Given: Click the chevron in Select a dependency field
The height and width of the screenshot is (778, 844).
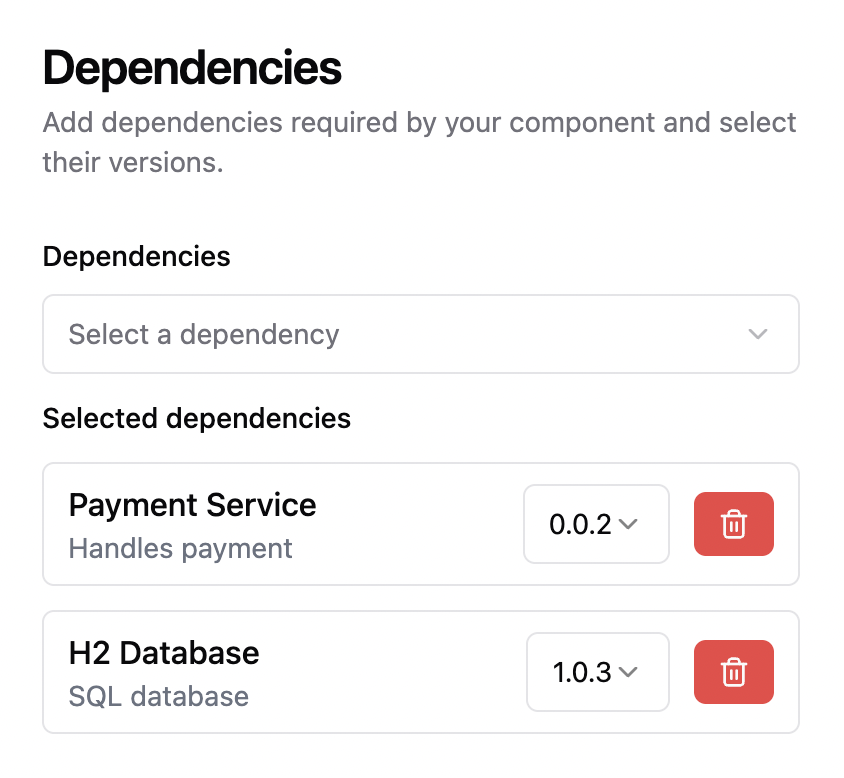Looking at the screenshot, I should coord(757,334).
